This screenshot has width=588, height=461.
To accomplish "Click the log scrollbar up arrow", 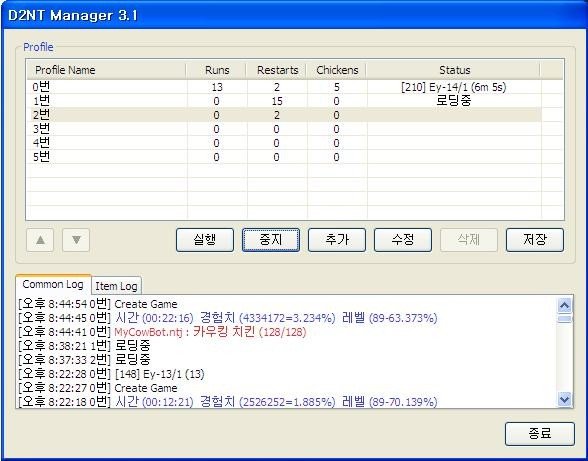I will click(x=564, y=306).
